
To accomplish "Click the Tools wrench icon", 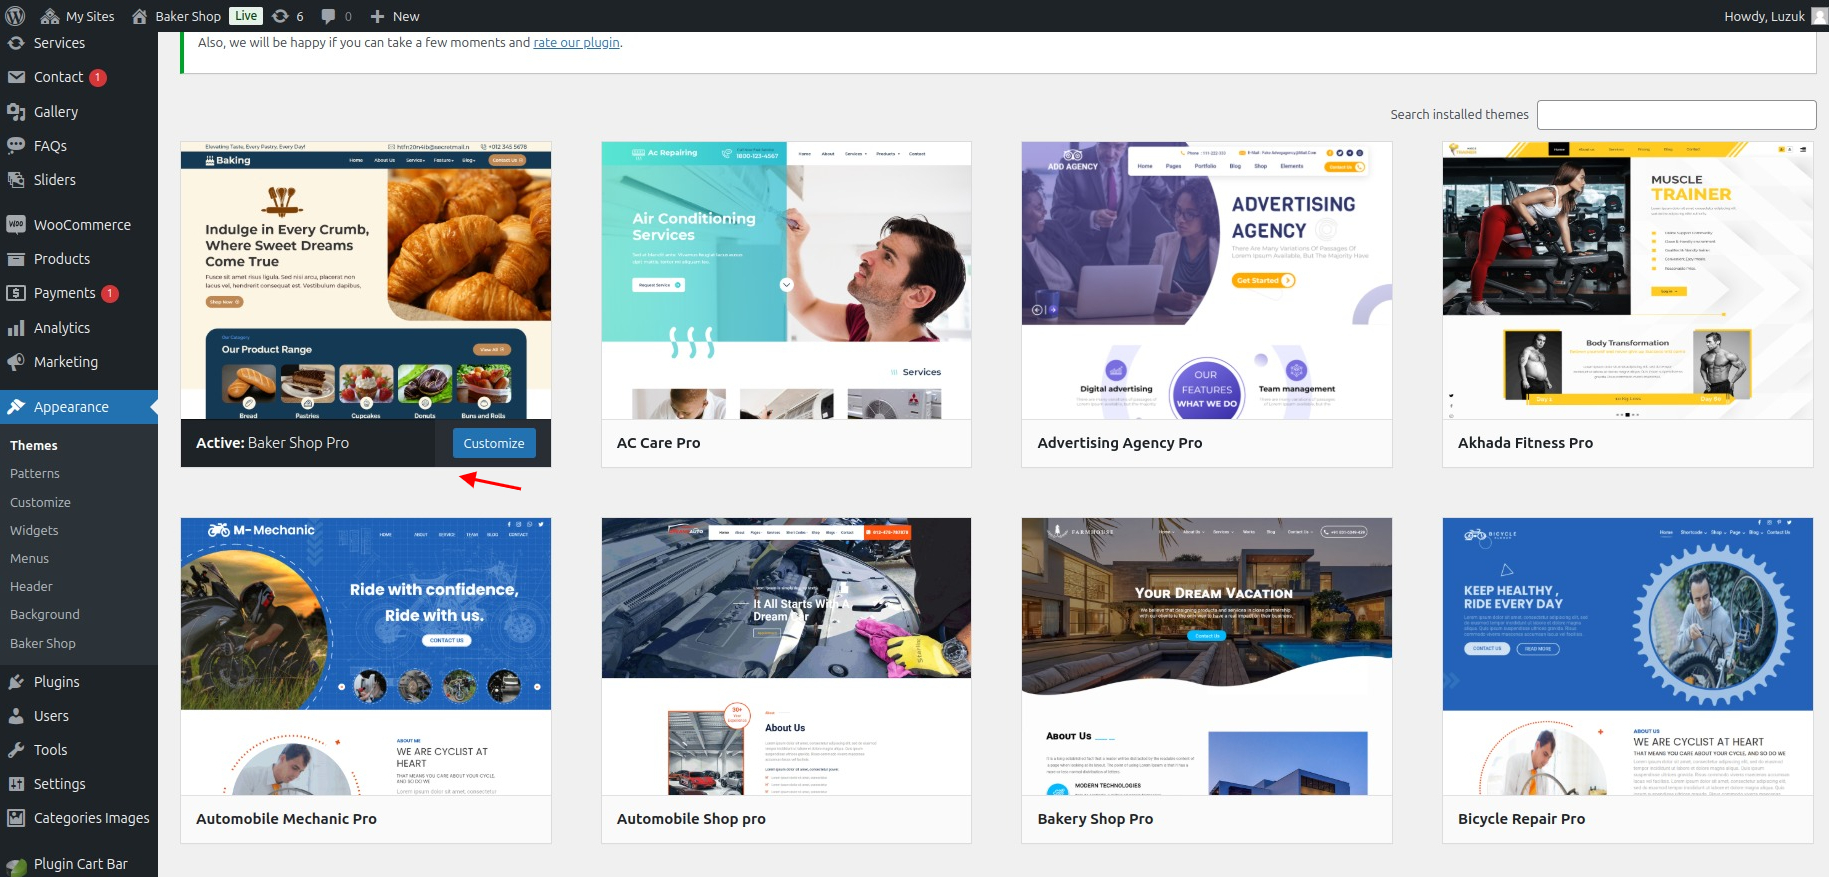I will click(x=16, y=750).
